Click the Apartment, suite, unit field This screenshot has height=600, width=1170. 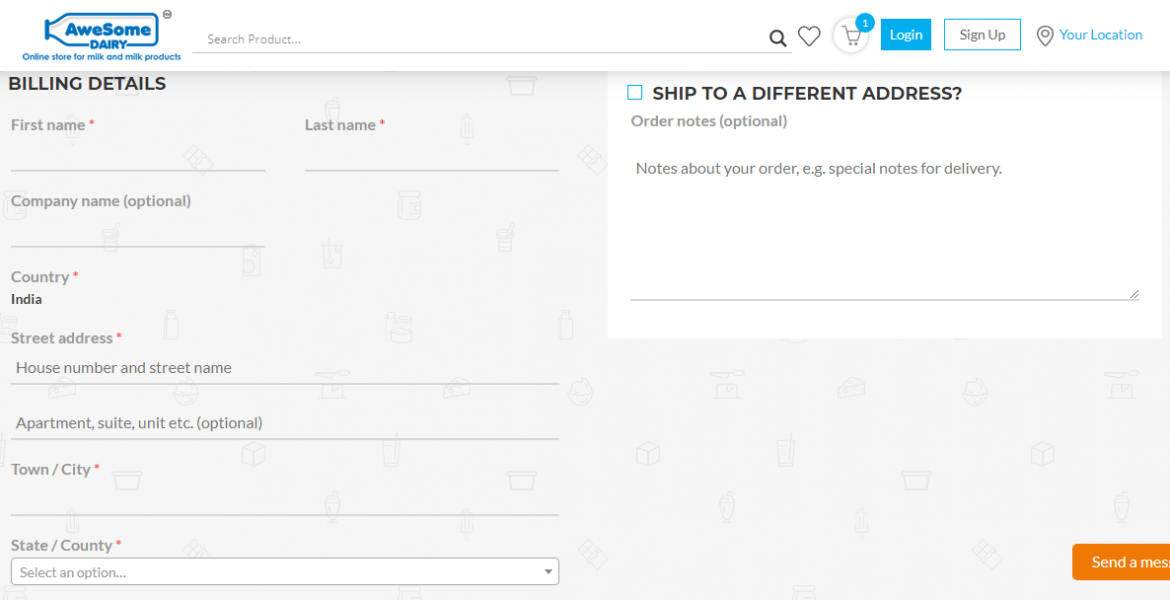(x=284, y=423)
